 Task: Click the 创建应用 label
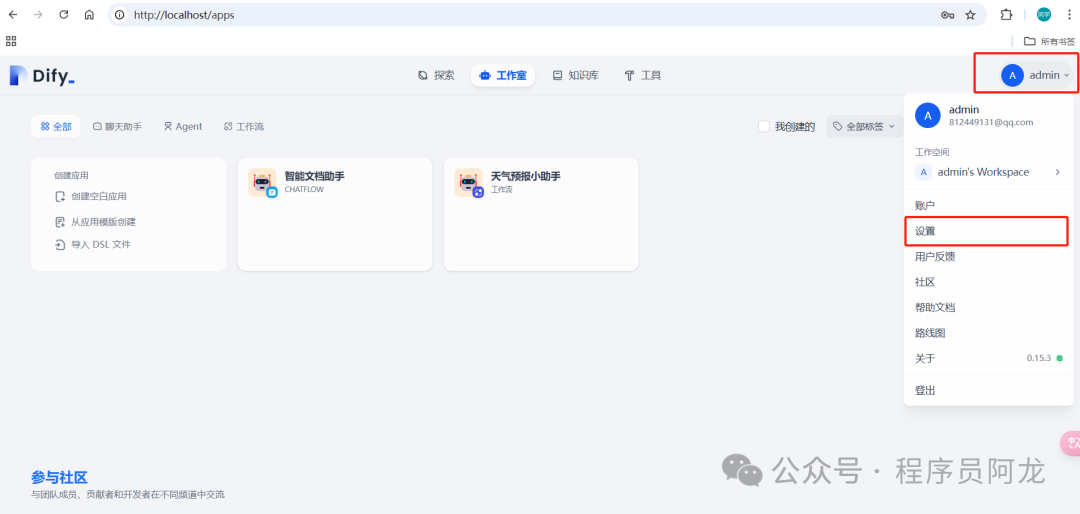[x=71, y=176]
